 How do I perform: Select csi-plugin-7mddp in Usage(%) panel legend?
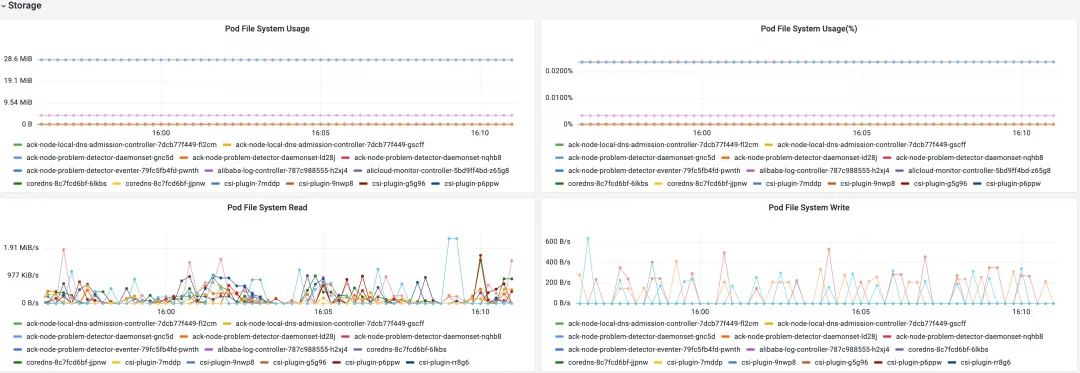pyautogui.click(x=793, y=184)
